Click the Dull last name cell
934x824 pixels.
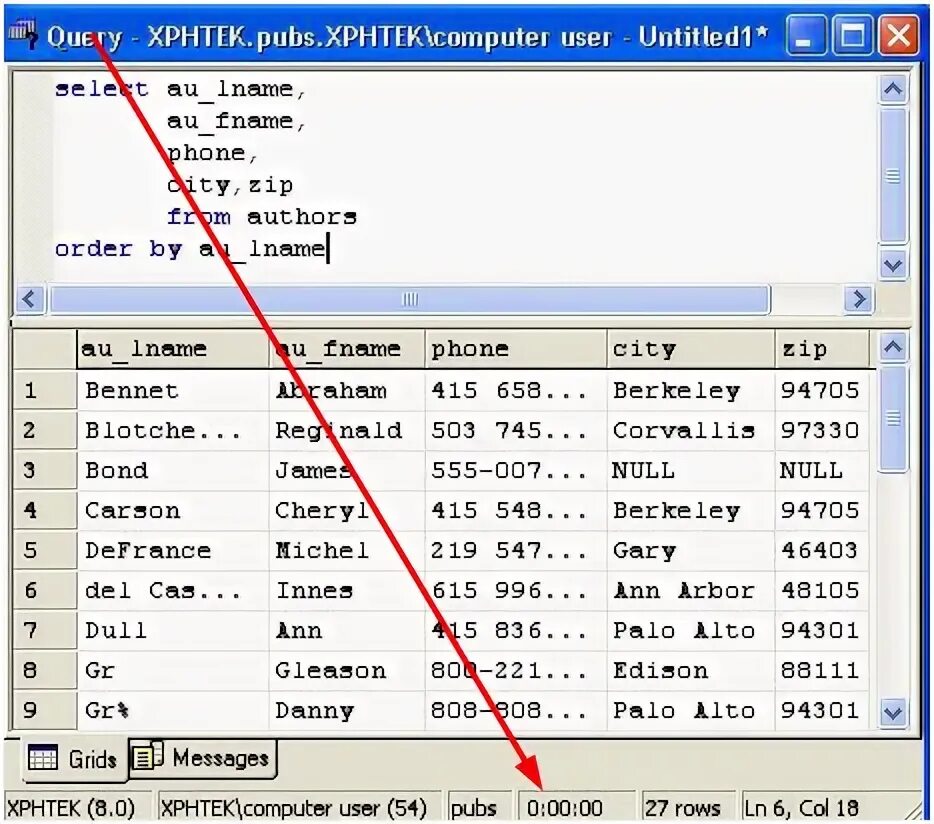coord(173,630)
